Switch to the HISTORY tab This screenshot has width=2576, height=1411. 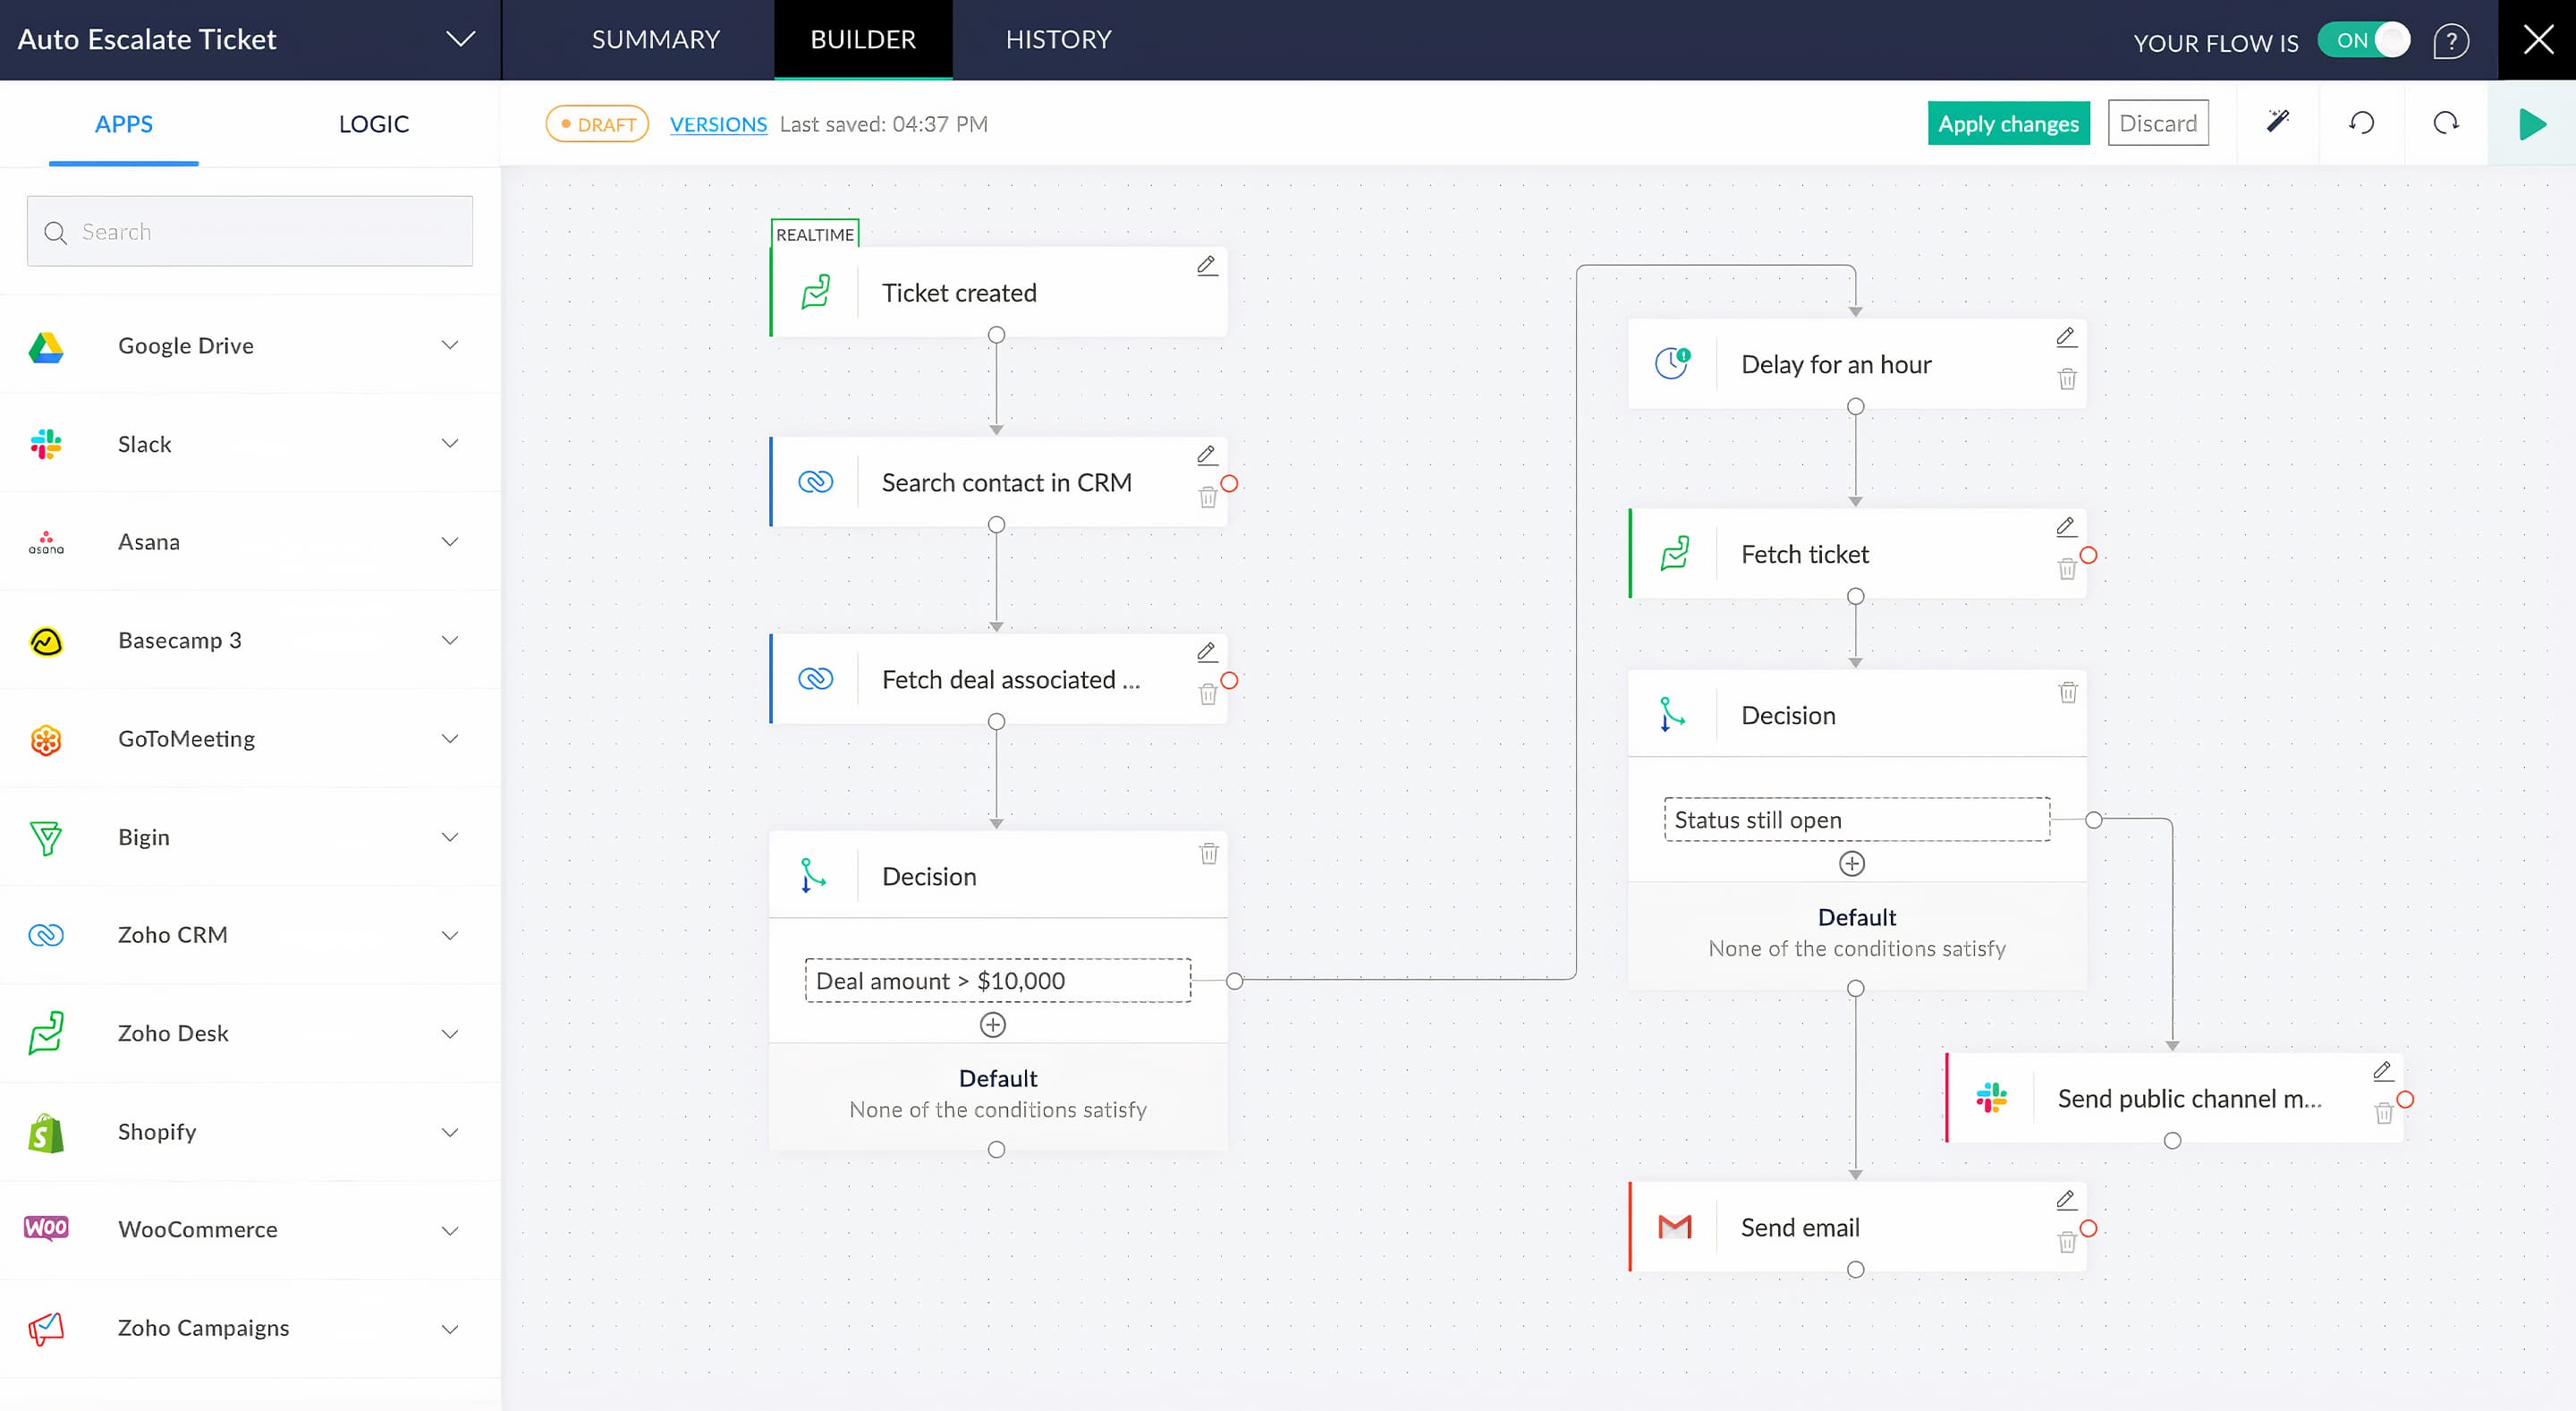click(1056, 40)
